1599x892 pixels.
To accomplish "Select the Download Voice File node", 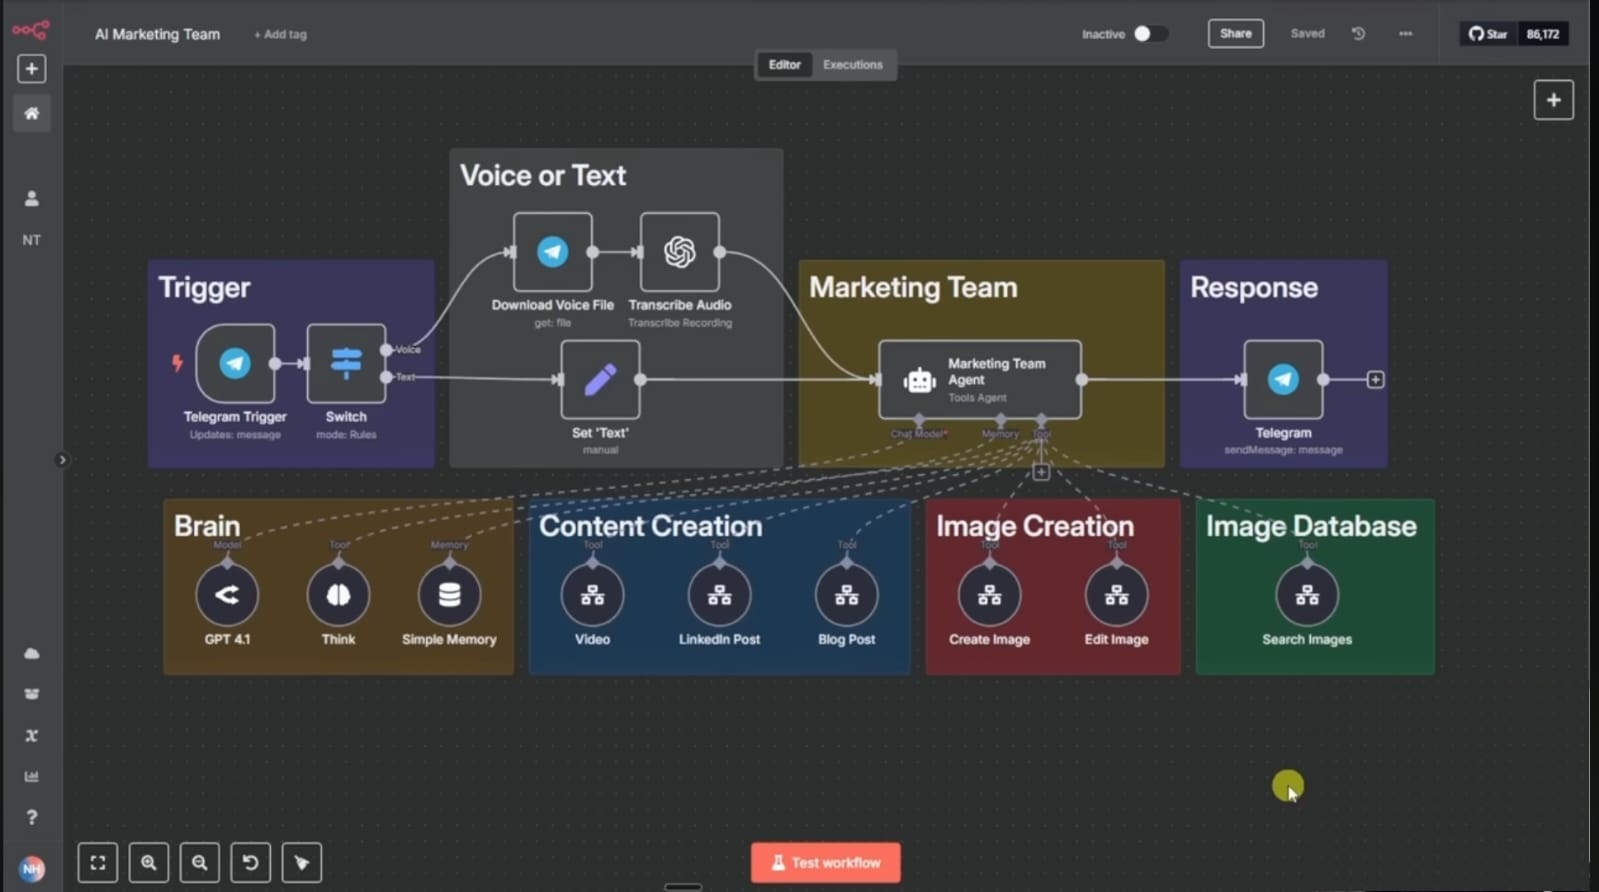I will pos(552,251).
